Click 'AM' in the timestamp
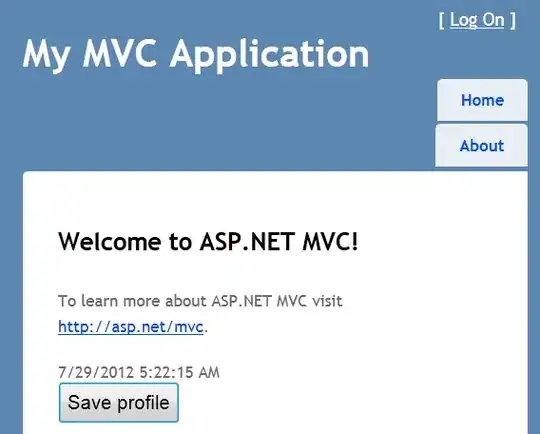 (209, 372)
